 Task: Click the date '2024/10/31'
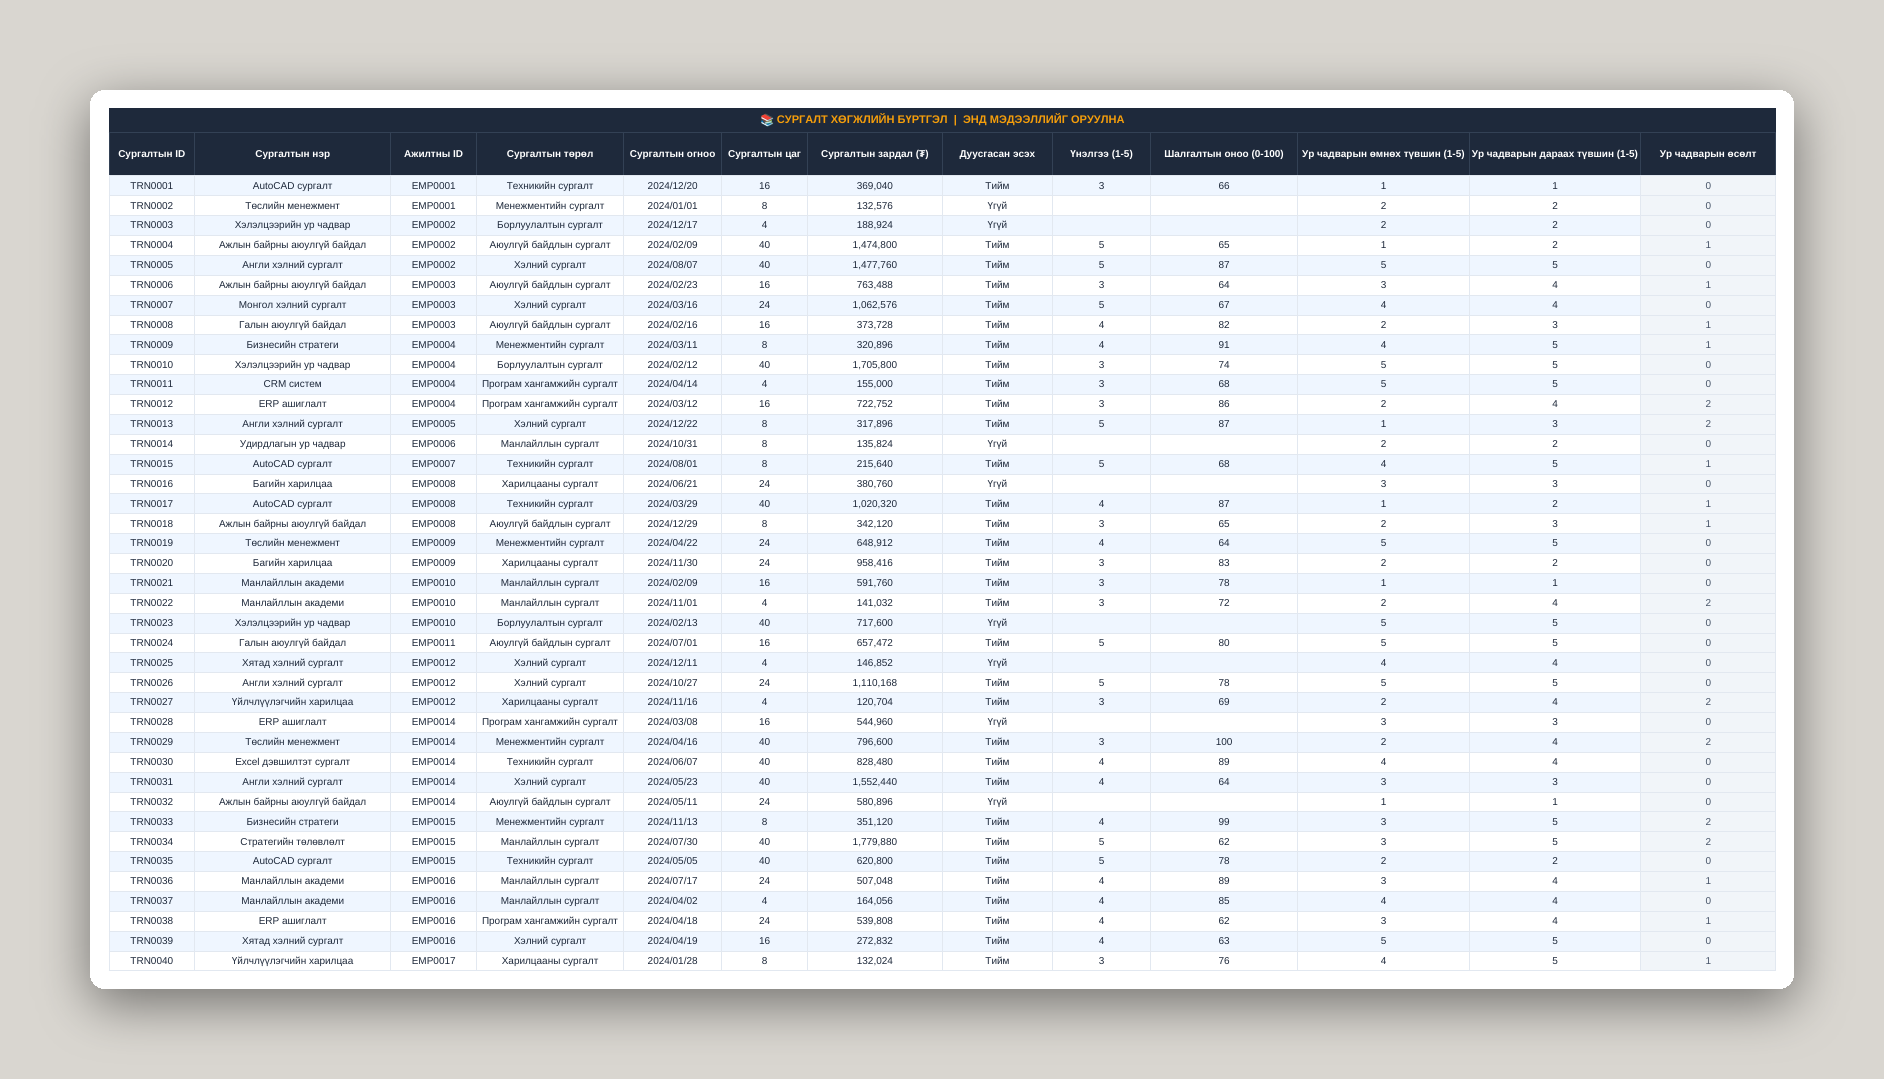pos(672,444)
